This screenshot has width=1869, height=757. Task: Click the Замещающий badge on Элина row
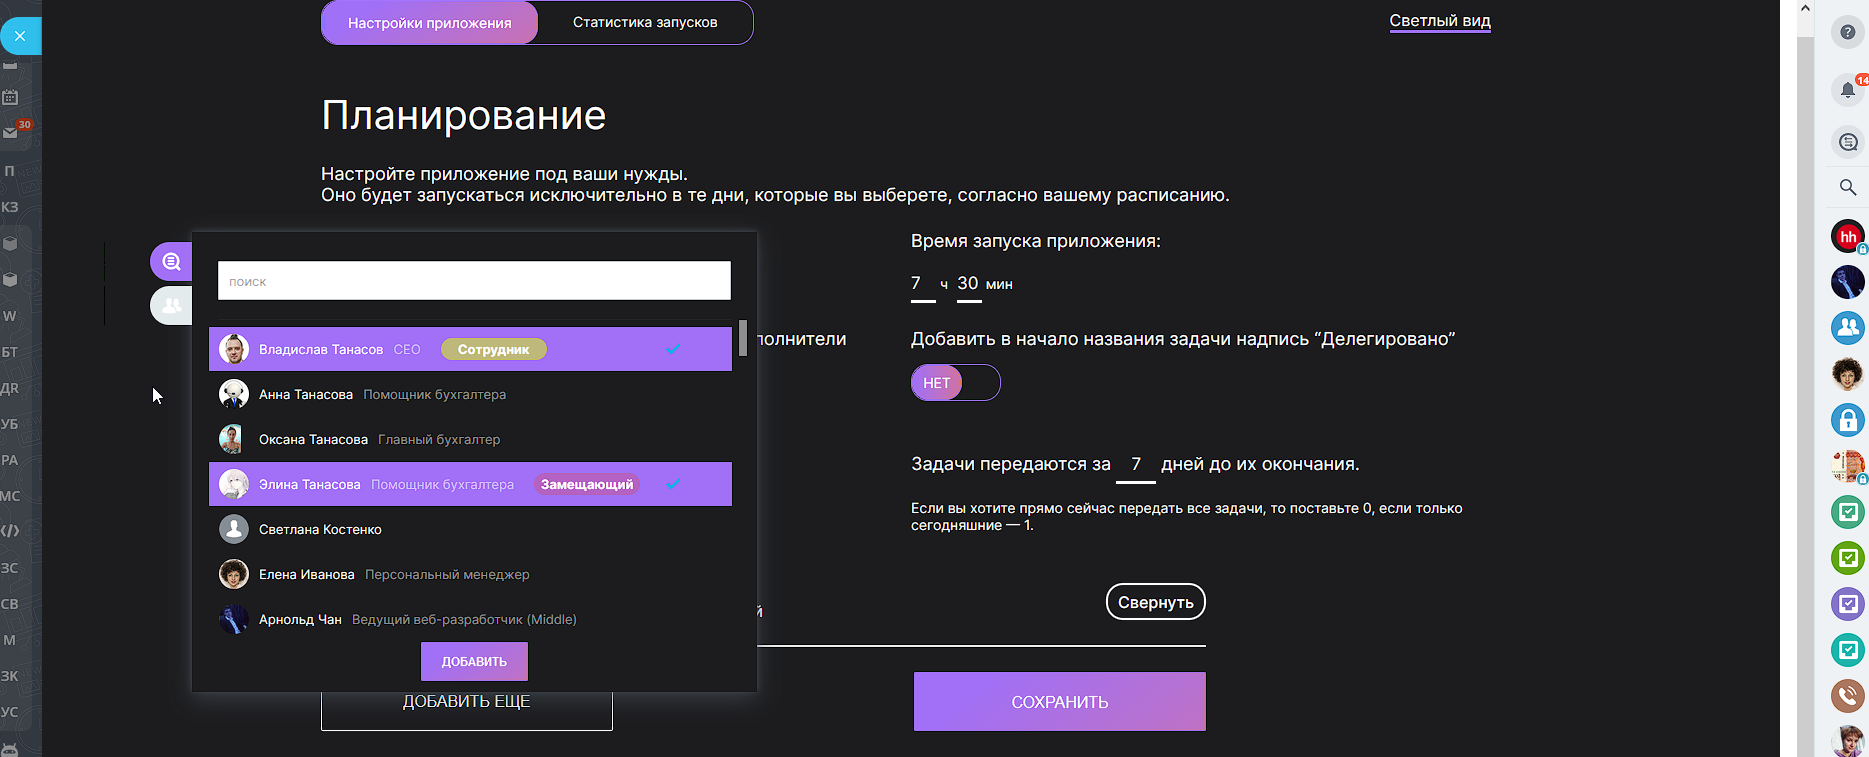pos(587,484)
